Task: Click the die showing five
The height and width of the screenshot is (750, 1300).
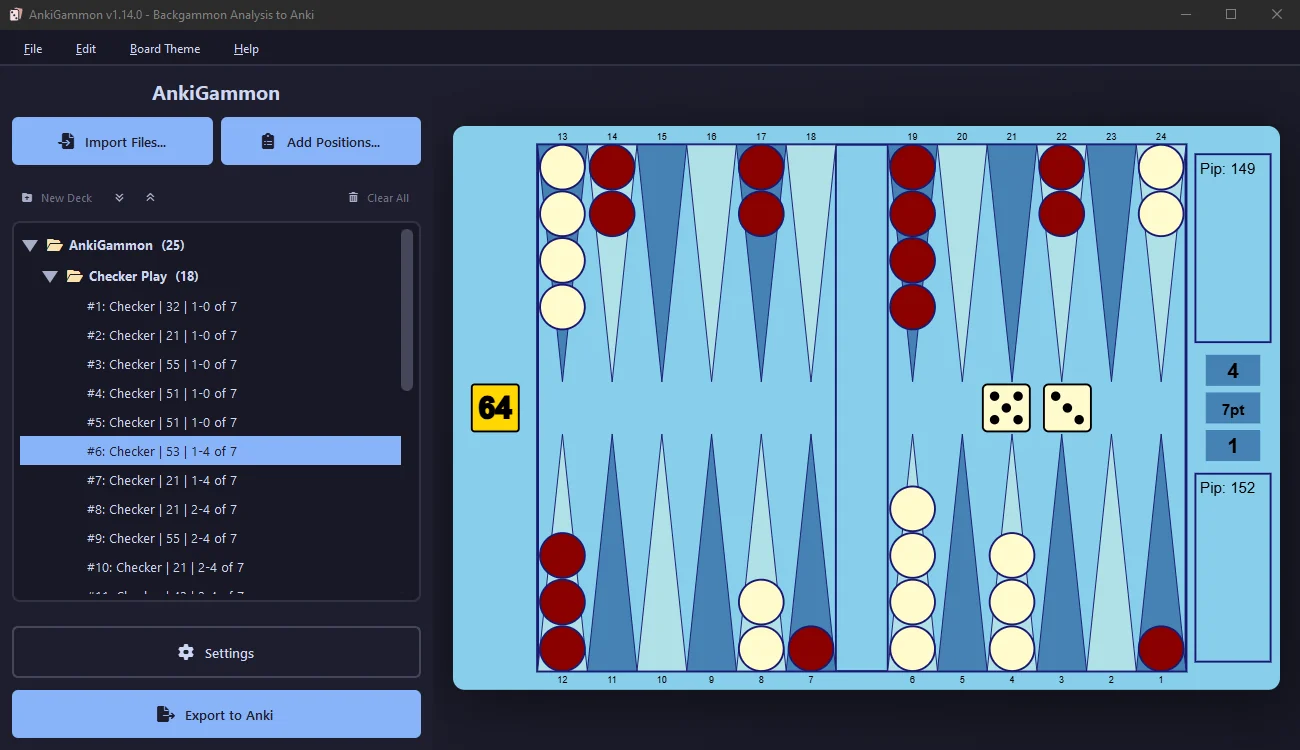Action: click(1006, 408)
